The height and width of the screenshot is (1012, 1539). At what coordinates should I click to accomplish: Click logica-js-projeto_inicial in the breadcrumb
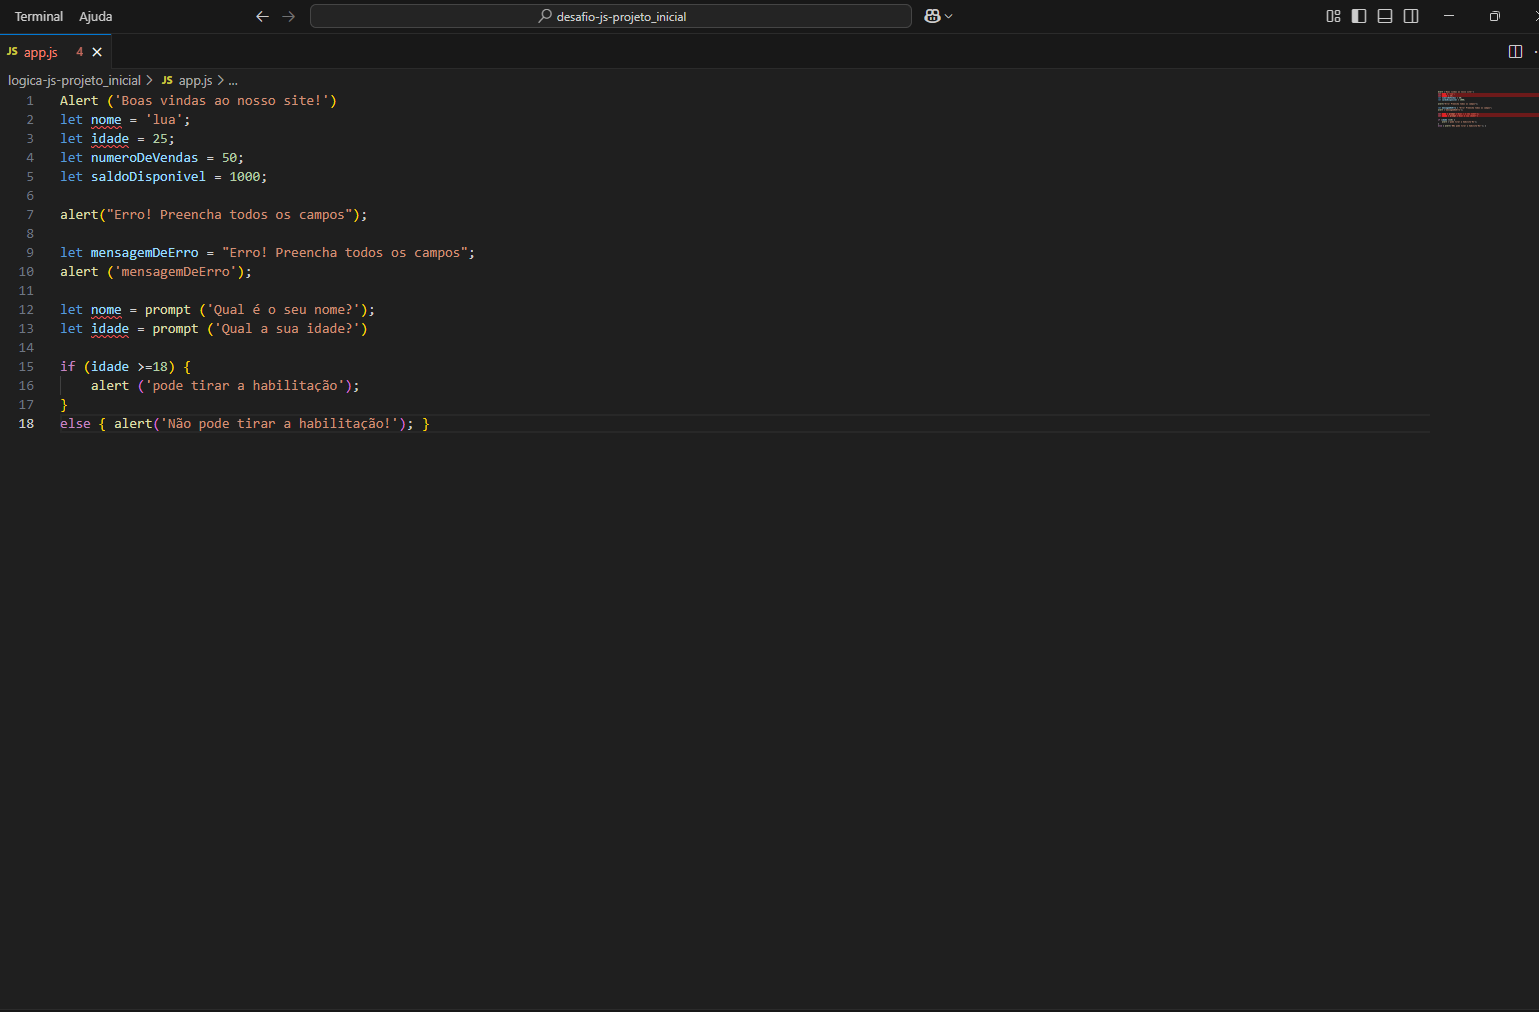(75, 80)
